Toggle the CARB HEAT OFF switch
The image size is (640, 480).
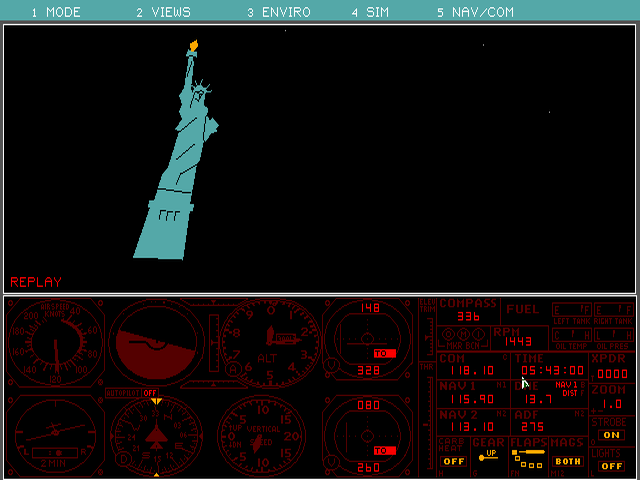454,461
